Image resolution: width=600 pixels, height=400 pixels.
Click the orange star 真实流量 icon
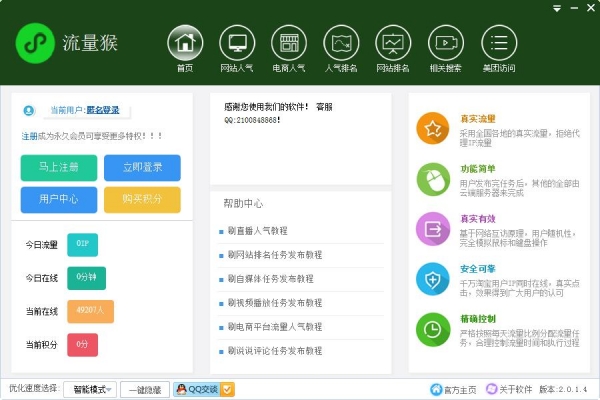[432, 129]
